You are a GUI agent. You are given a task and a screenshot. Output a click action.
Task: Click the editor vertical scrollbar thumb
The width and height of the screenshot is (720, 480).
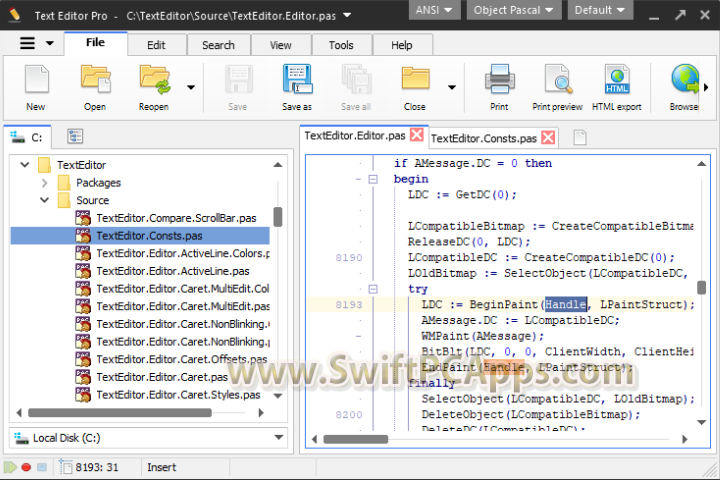tap(701, 288)
